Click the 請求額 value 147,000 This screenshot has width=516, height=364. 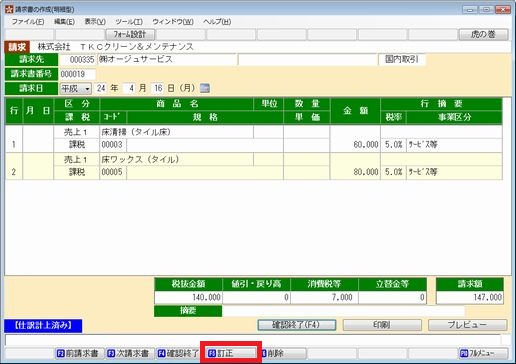[x=470, y=297]
